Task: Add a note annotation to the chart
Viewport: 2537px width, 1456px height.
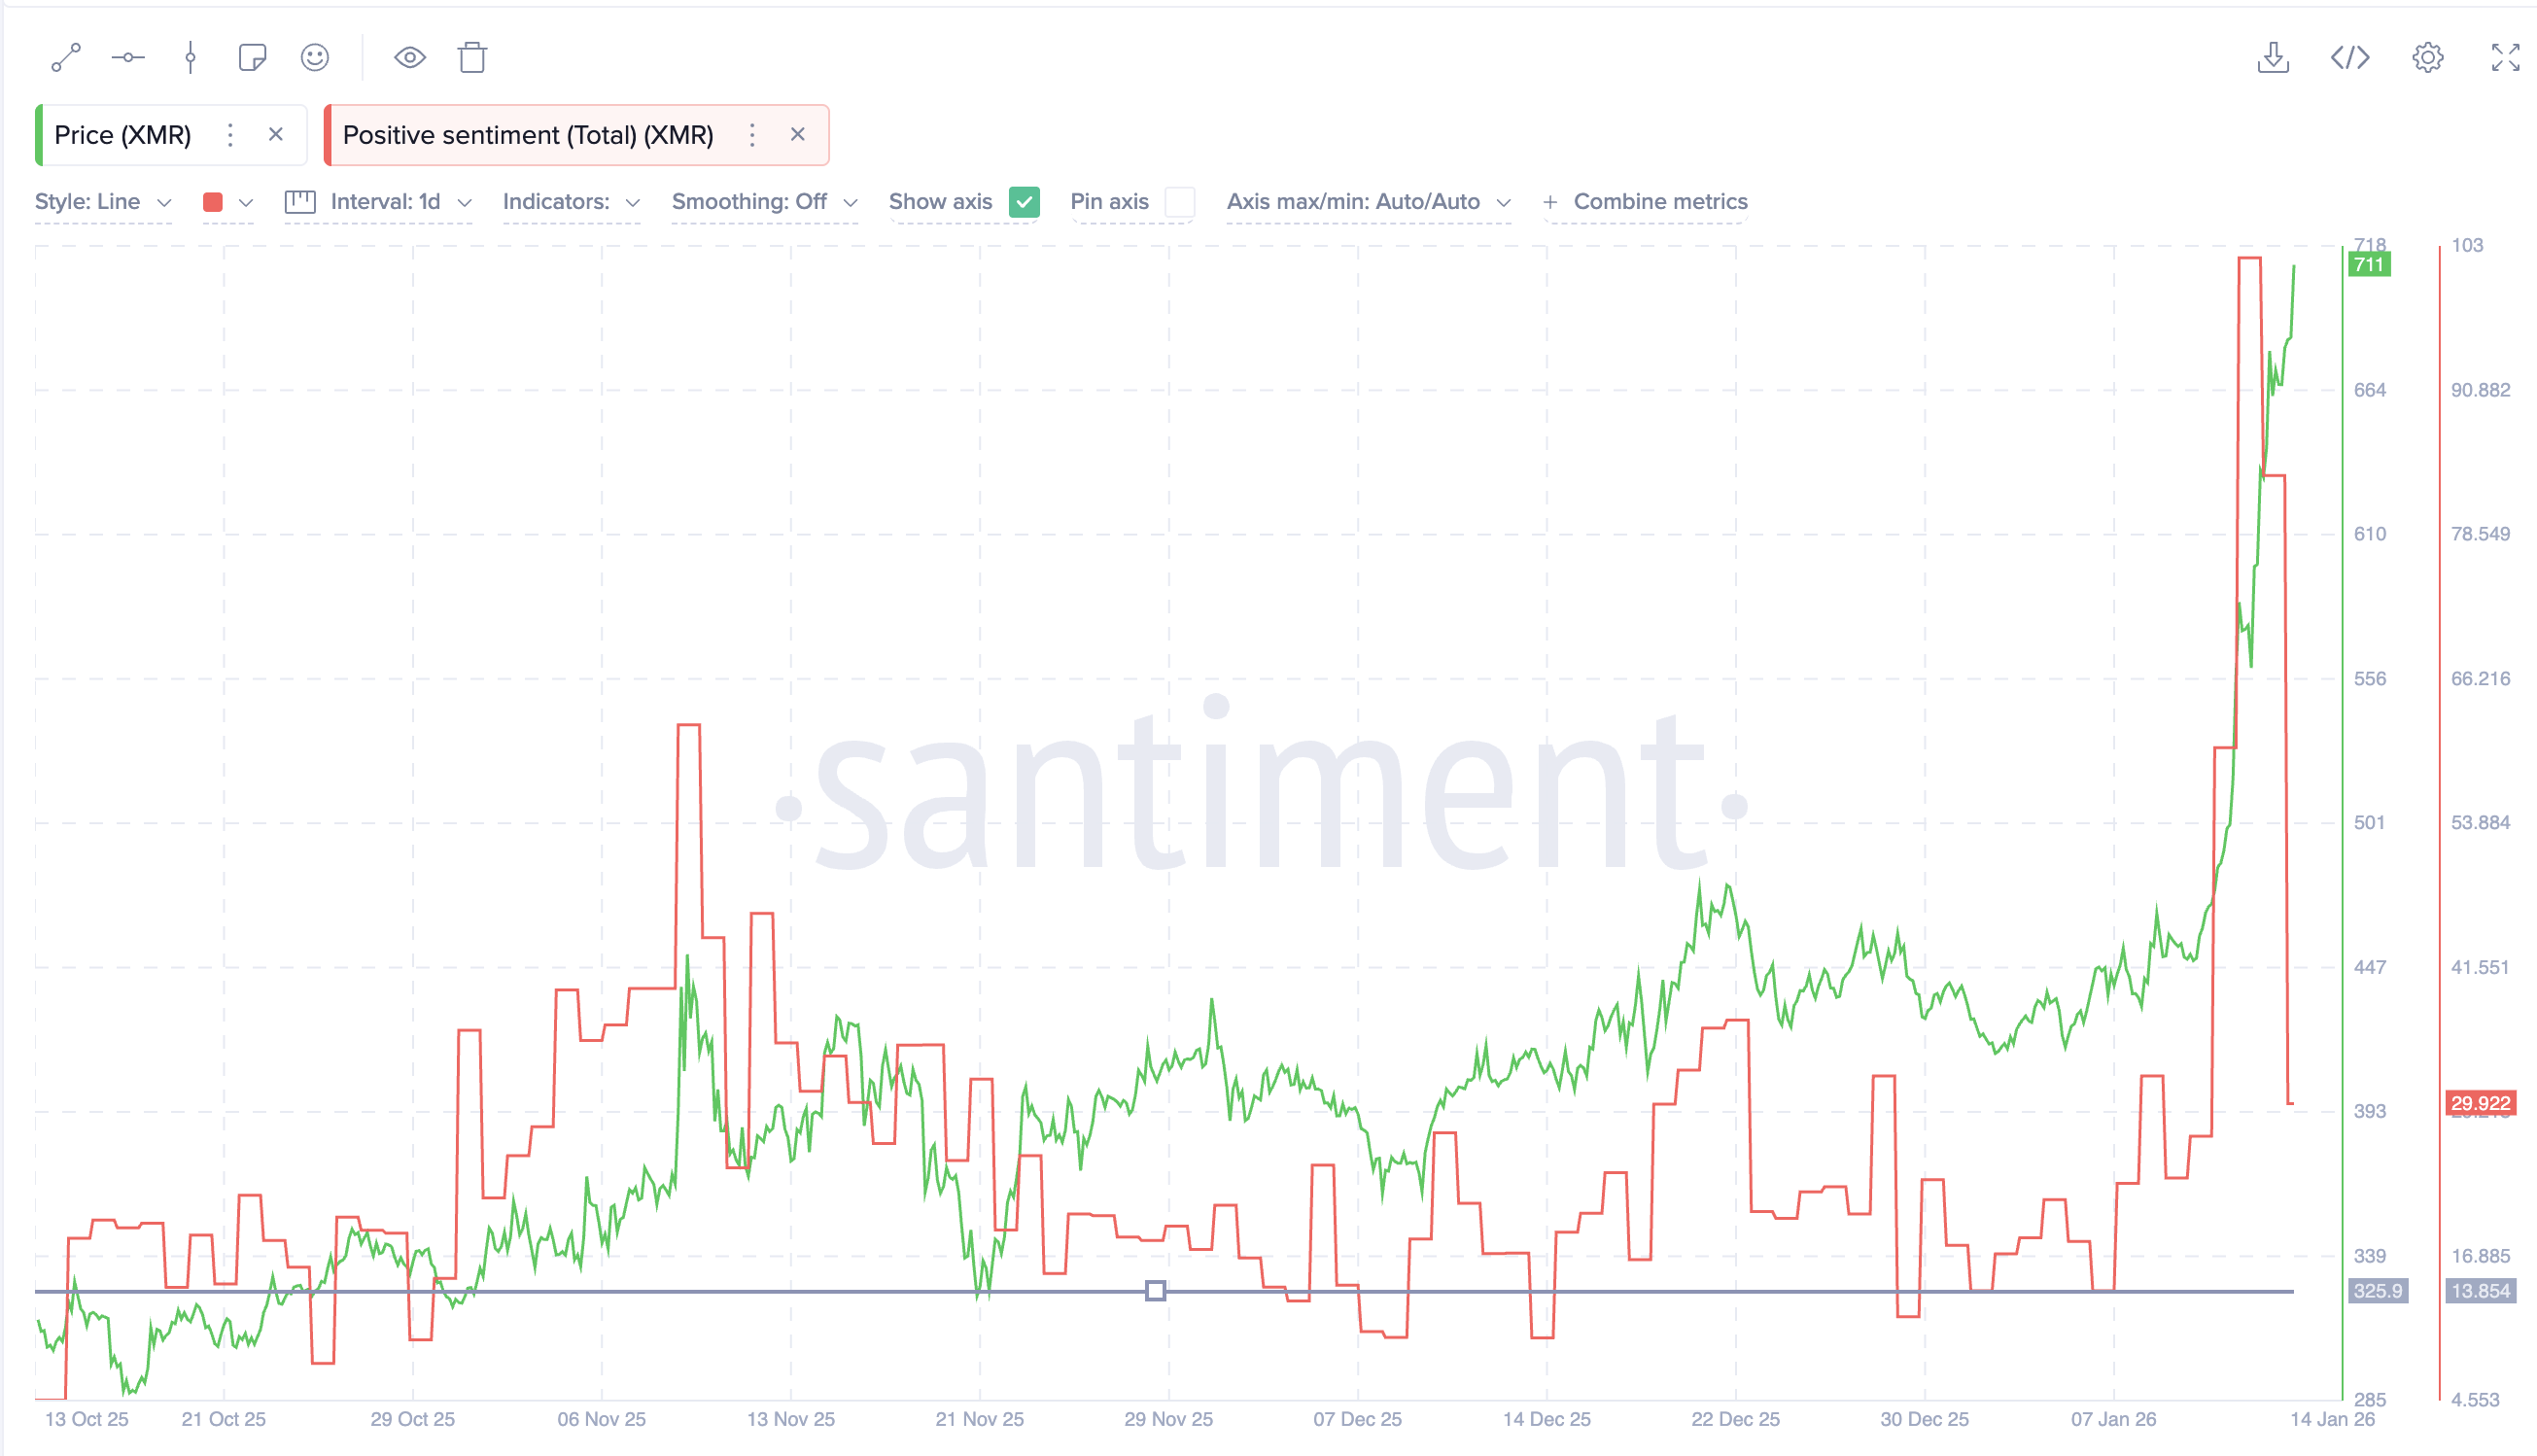Action: [252, 57]
